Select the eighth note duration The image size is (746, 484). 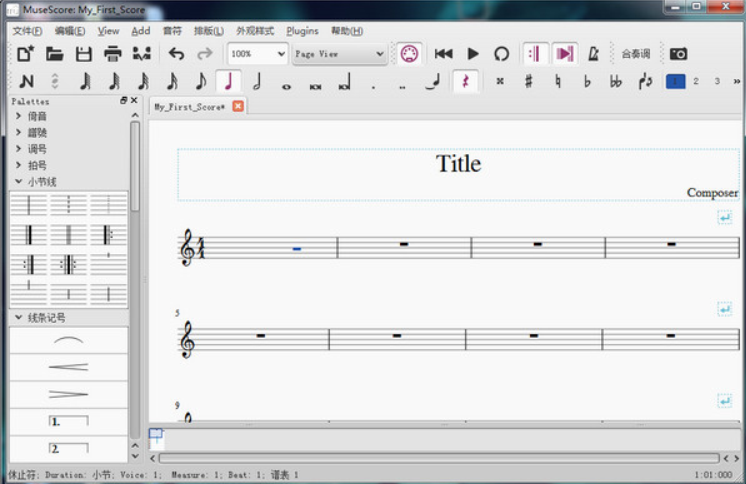tap(200, 81)
